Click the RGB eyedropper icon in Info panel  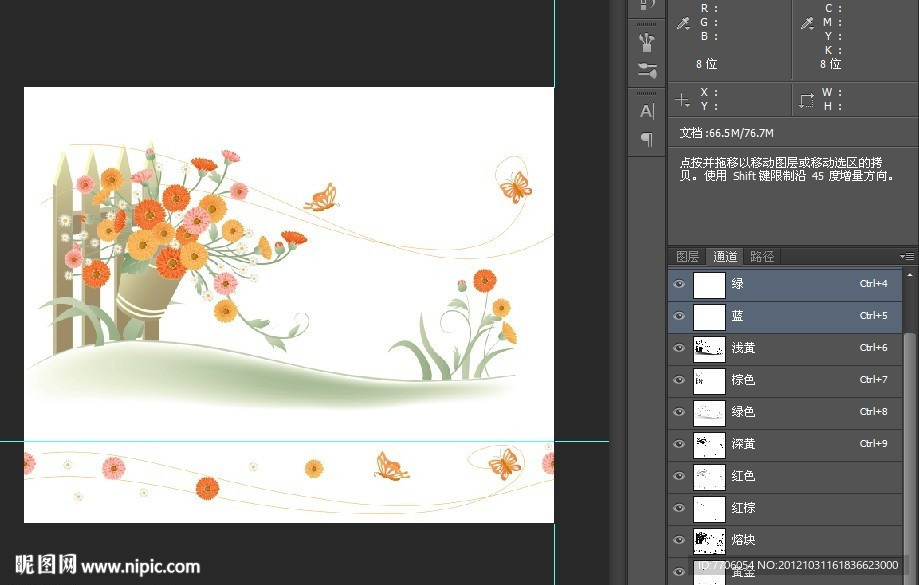pyautogui.click(x=683, y=23)
